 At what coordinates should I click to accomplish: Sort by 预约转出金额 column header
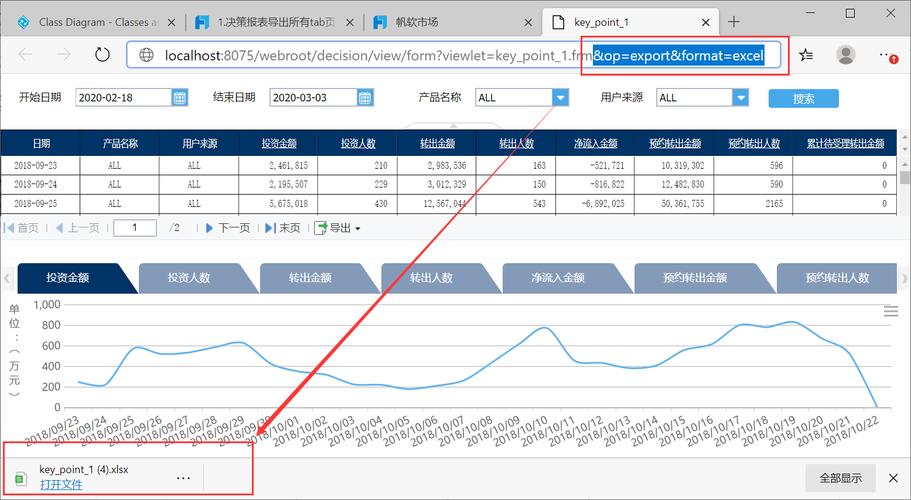[675, 143]
